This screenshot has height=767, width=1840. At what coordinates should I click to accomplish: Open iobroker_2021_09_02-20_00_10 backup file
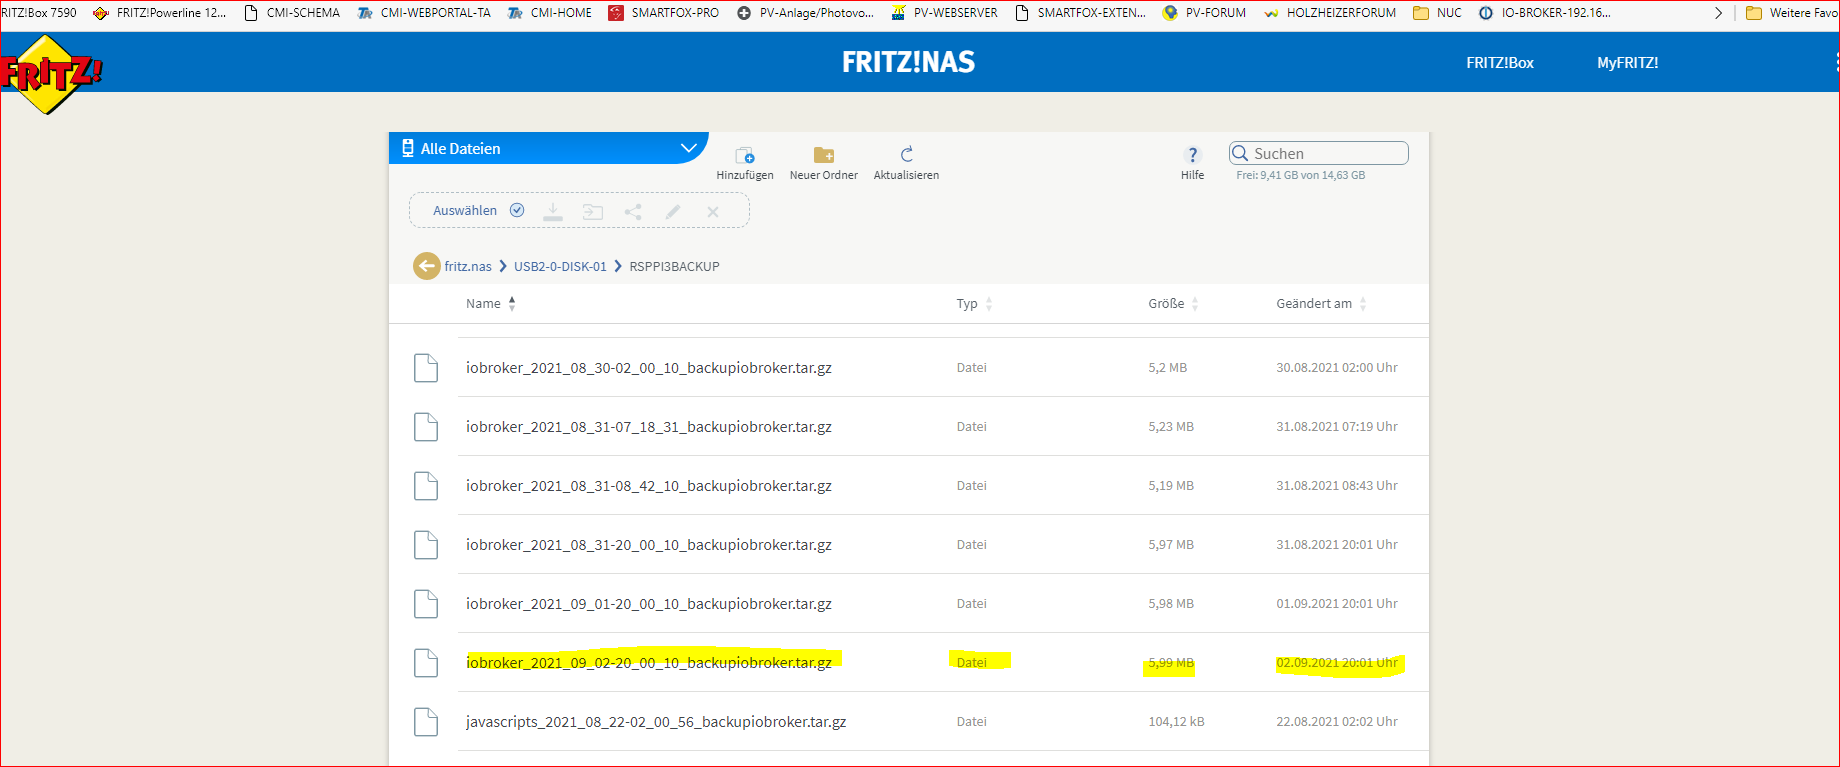coord(649,663)
